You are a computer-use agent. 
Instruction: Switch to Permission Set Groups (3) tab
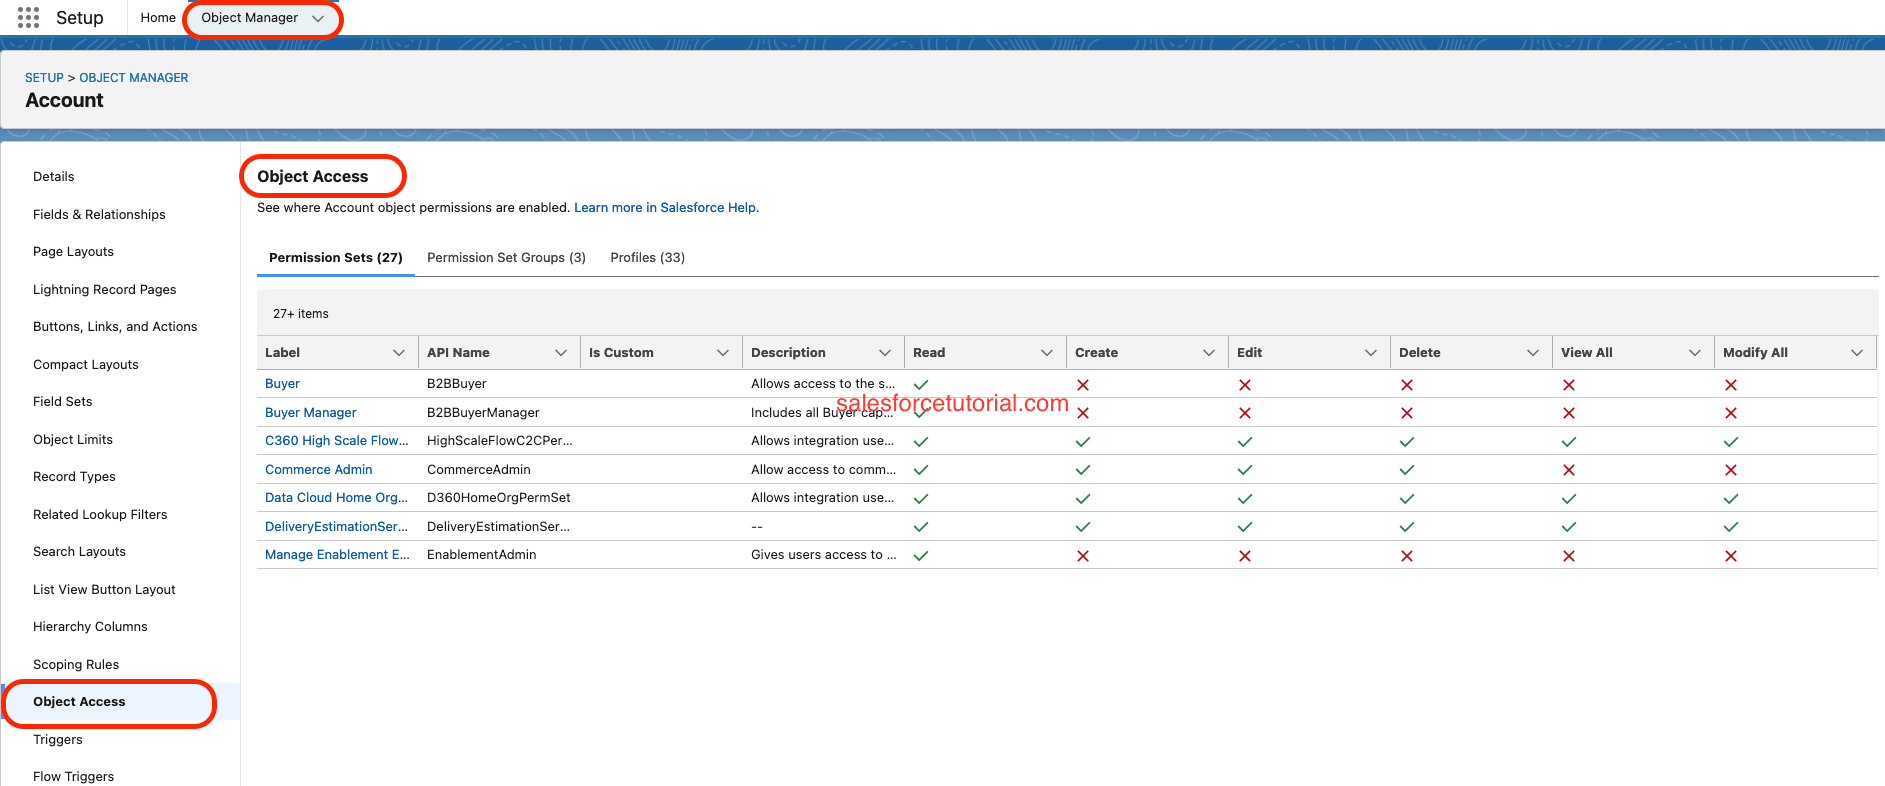[506, 258]
